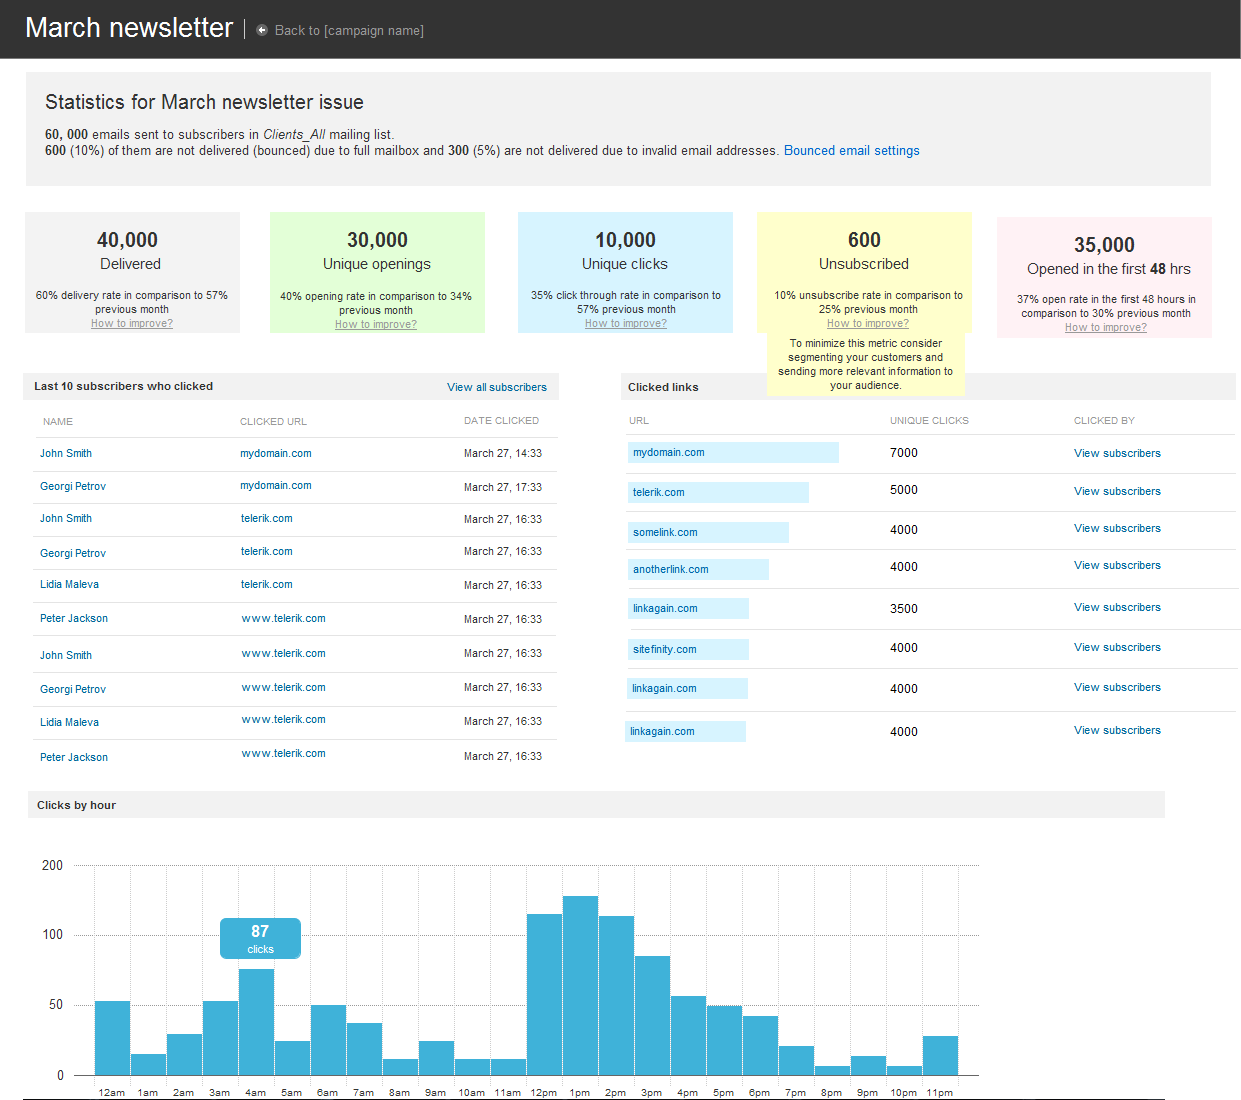
Task: View subscribers for sitefinity.com row
Action: (x=1117, y=647)
